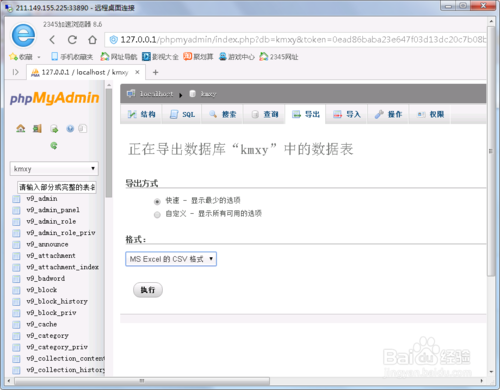The image size is (500, 390).
Task: Open the Operations tab
Action: [388, 114]
